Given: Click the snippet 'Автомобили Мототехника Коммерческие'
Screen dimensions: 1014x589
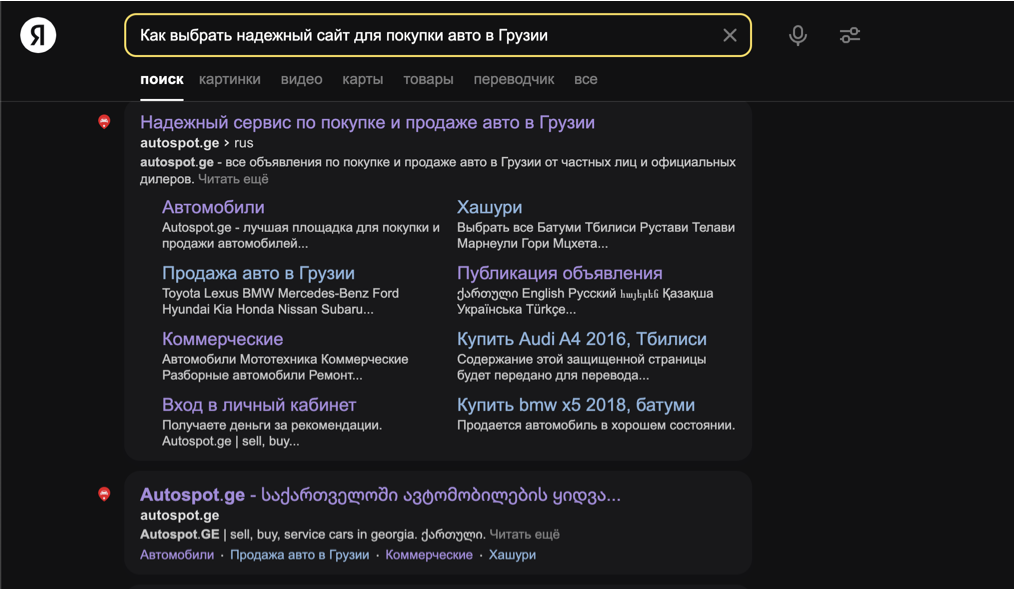Looking at the screenshot, I should click(285, 359).
